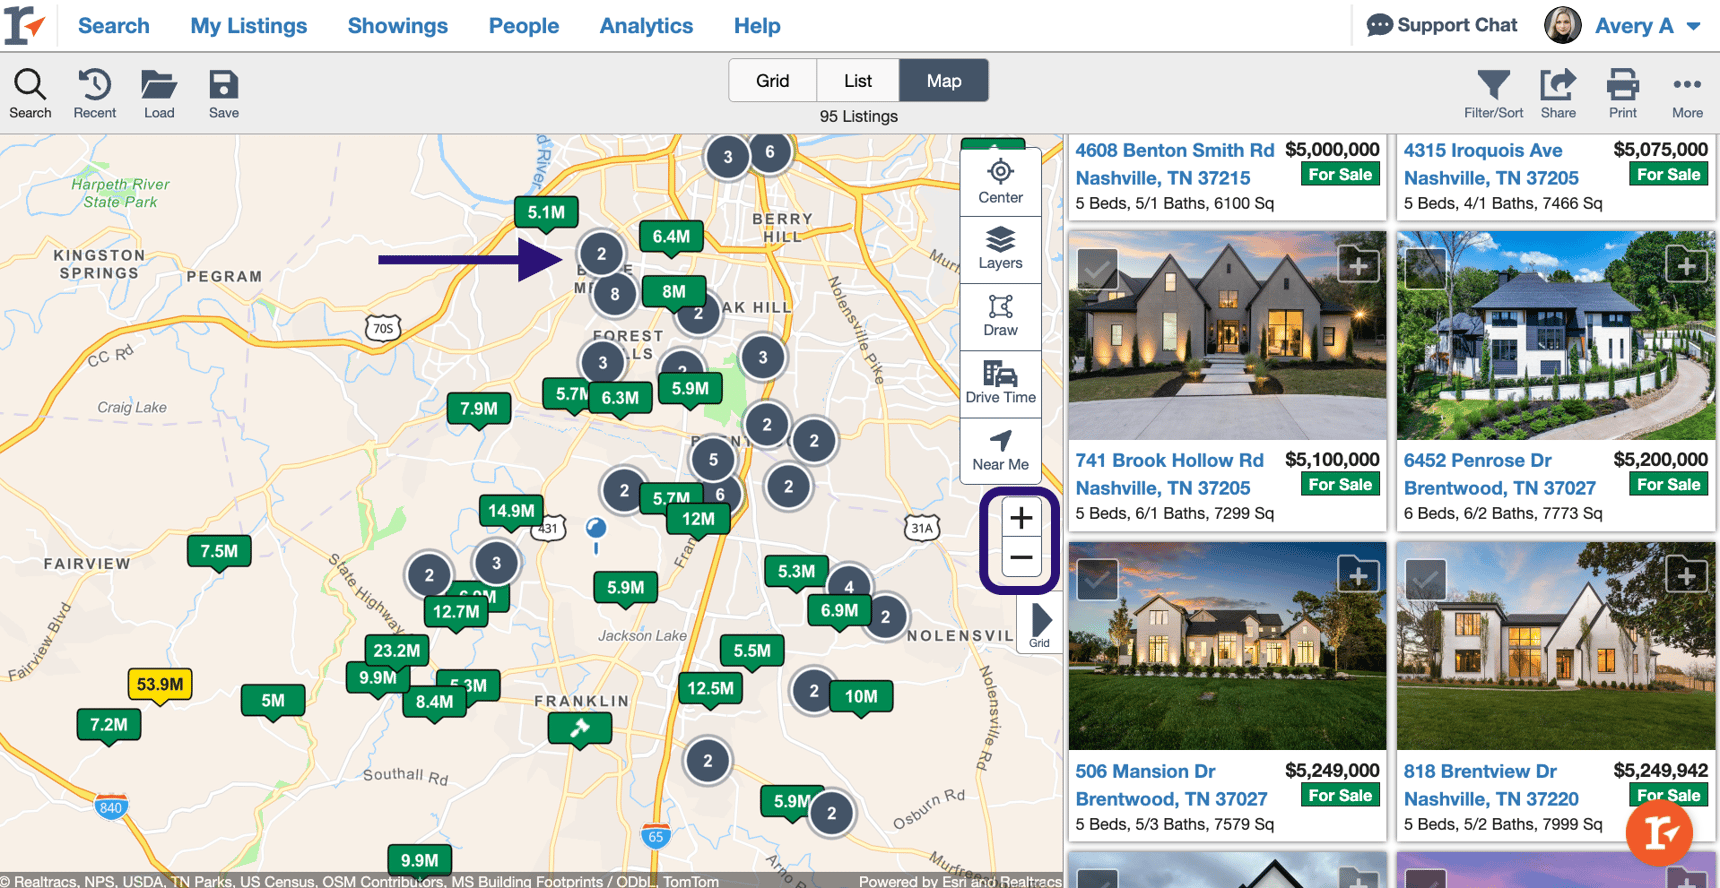This screenshot has width=1720, height=888.
Task: Click the Share icon in toolbar
Action: tap(1558, 92)
